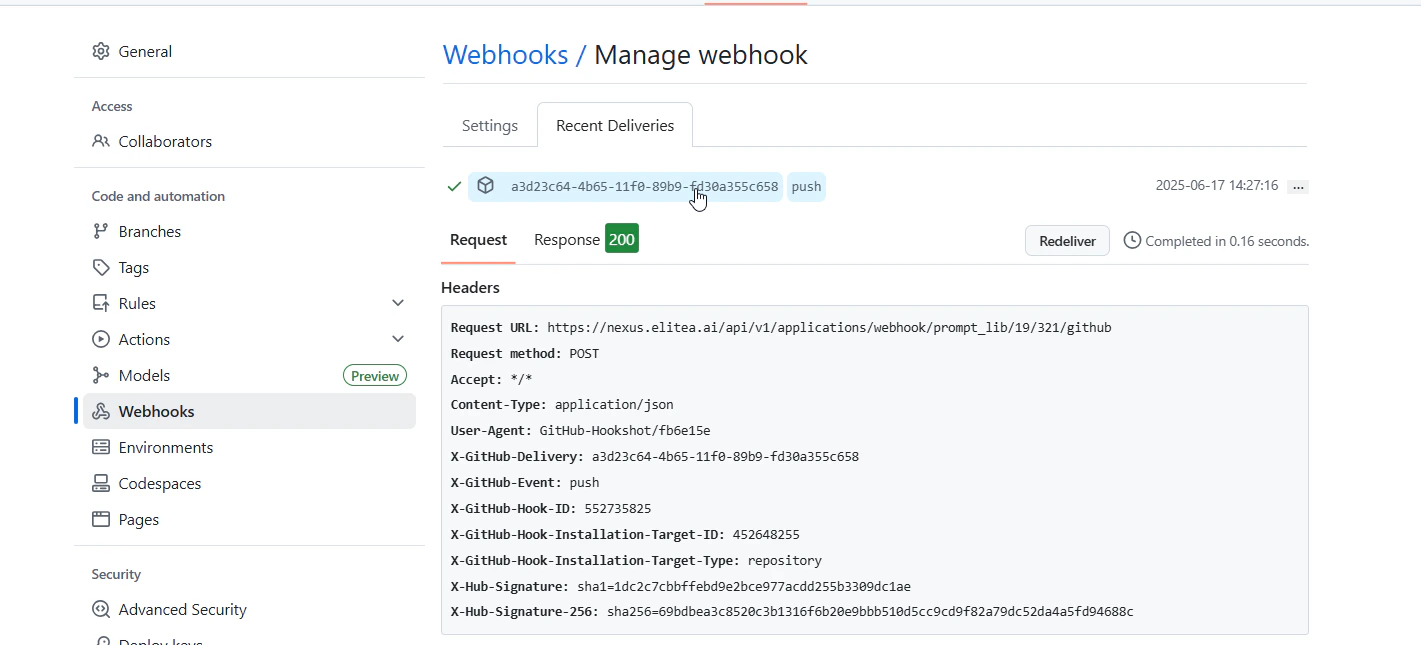Open the Branches settings via its branch icon
The image size is (1421, 645).
pos(100,231)
